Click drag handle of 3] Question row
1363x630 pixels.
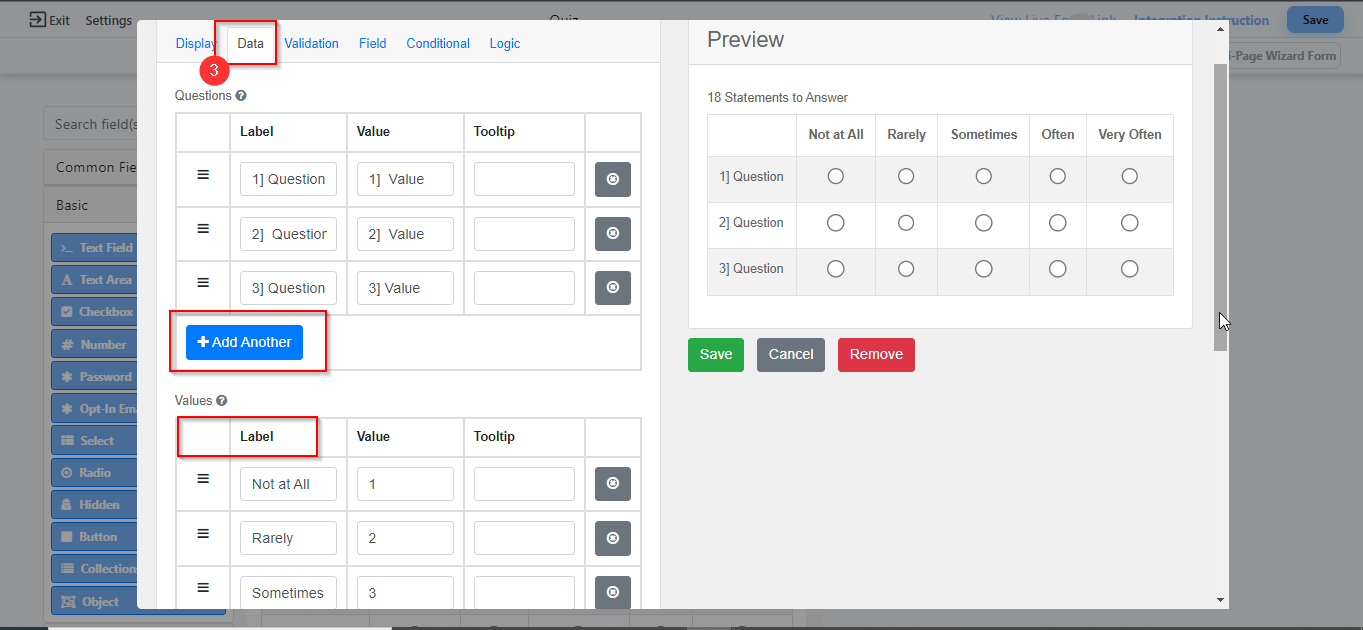pos(203,283)
